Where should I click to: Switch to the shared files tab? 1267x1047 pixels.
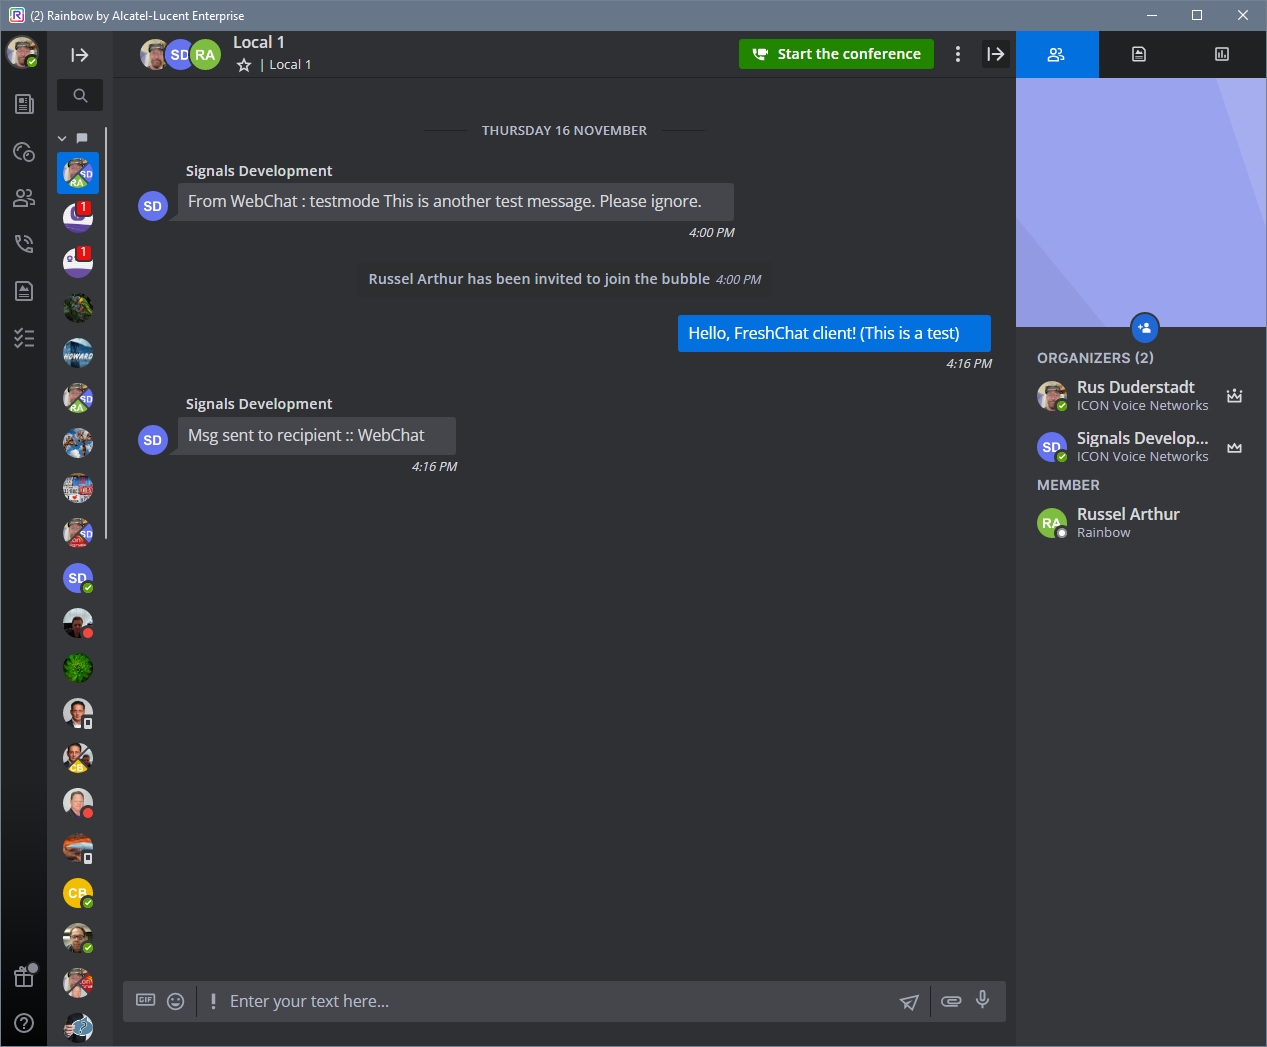point(1139,54)
